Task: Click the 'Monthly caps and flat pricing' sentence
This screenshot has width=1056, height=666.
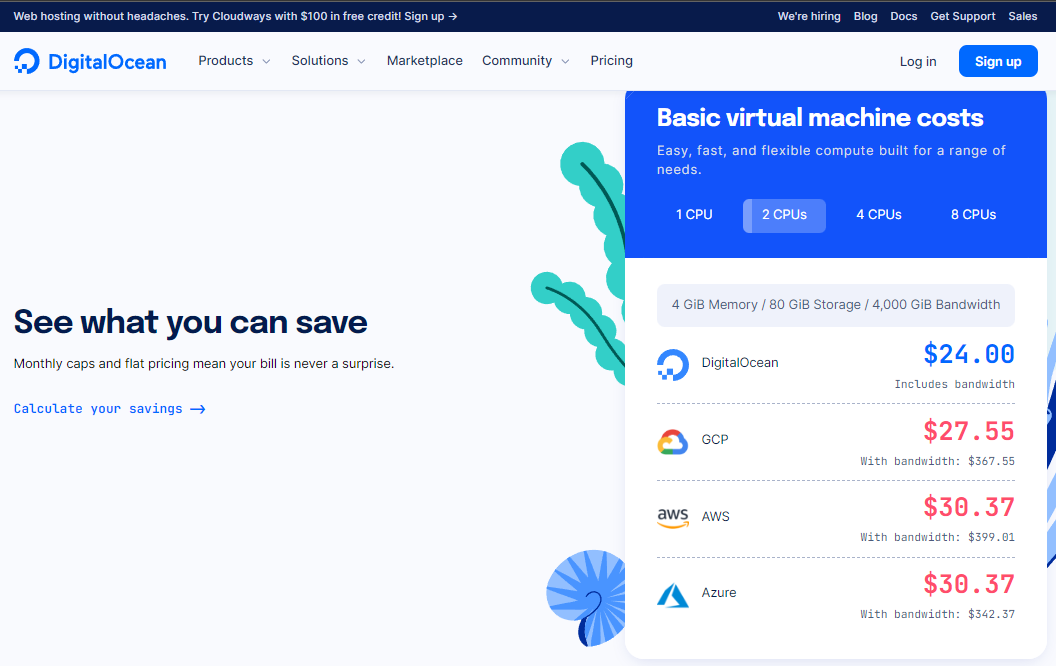Action: click(x=204, y=364)
